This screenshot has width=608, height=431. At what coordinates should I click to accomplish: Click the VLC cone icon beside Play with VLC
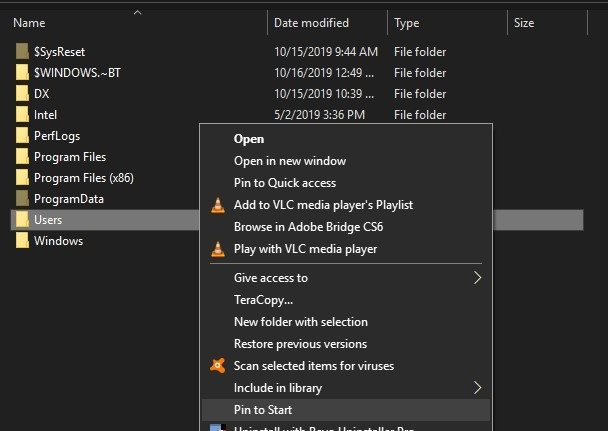pyautogui.click(x=218, y=249)
